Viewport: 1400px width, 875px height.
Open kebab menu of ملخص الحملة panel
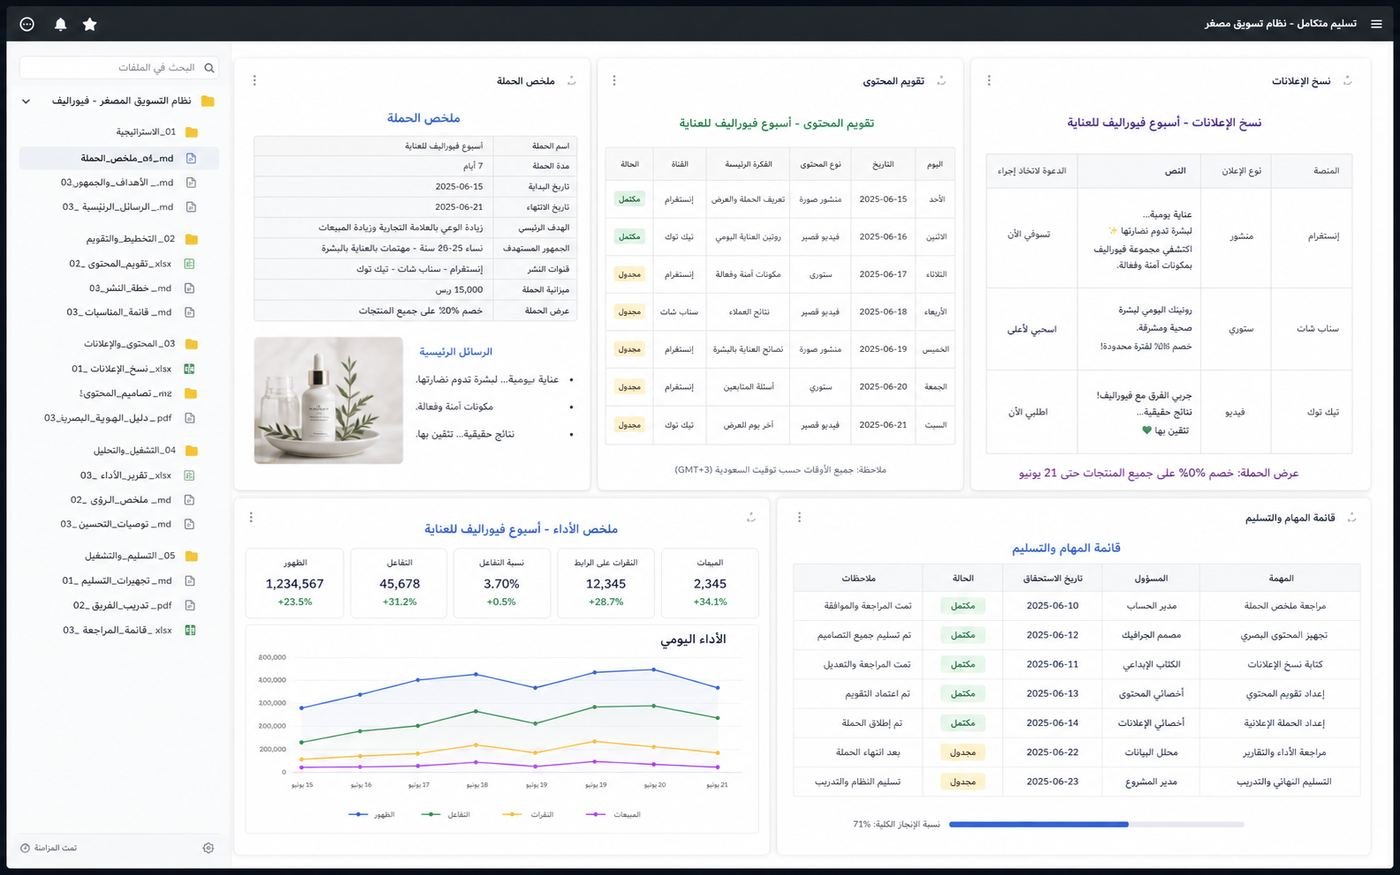tap(254, 81)
